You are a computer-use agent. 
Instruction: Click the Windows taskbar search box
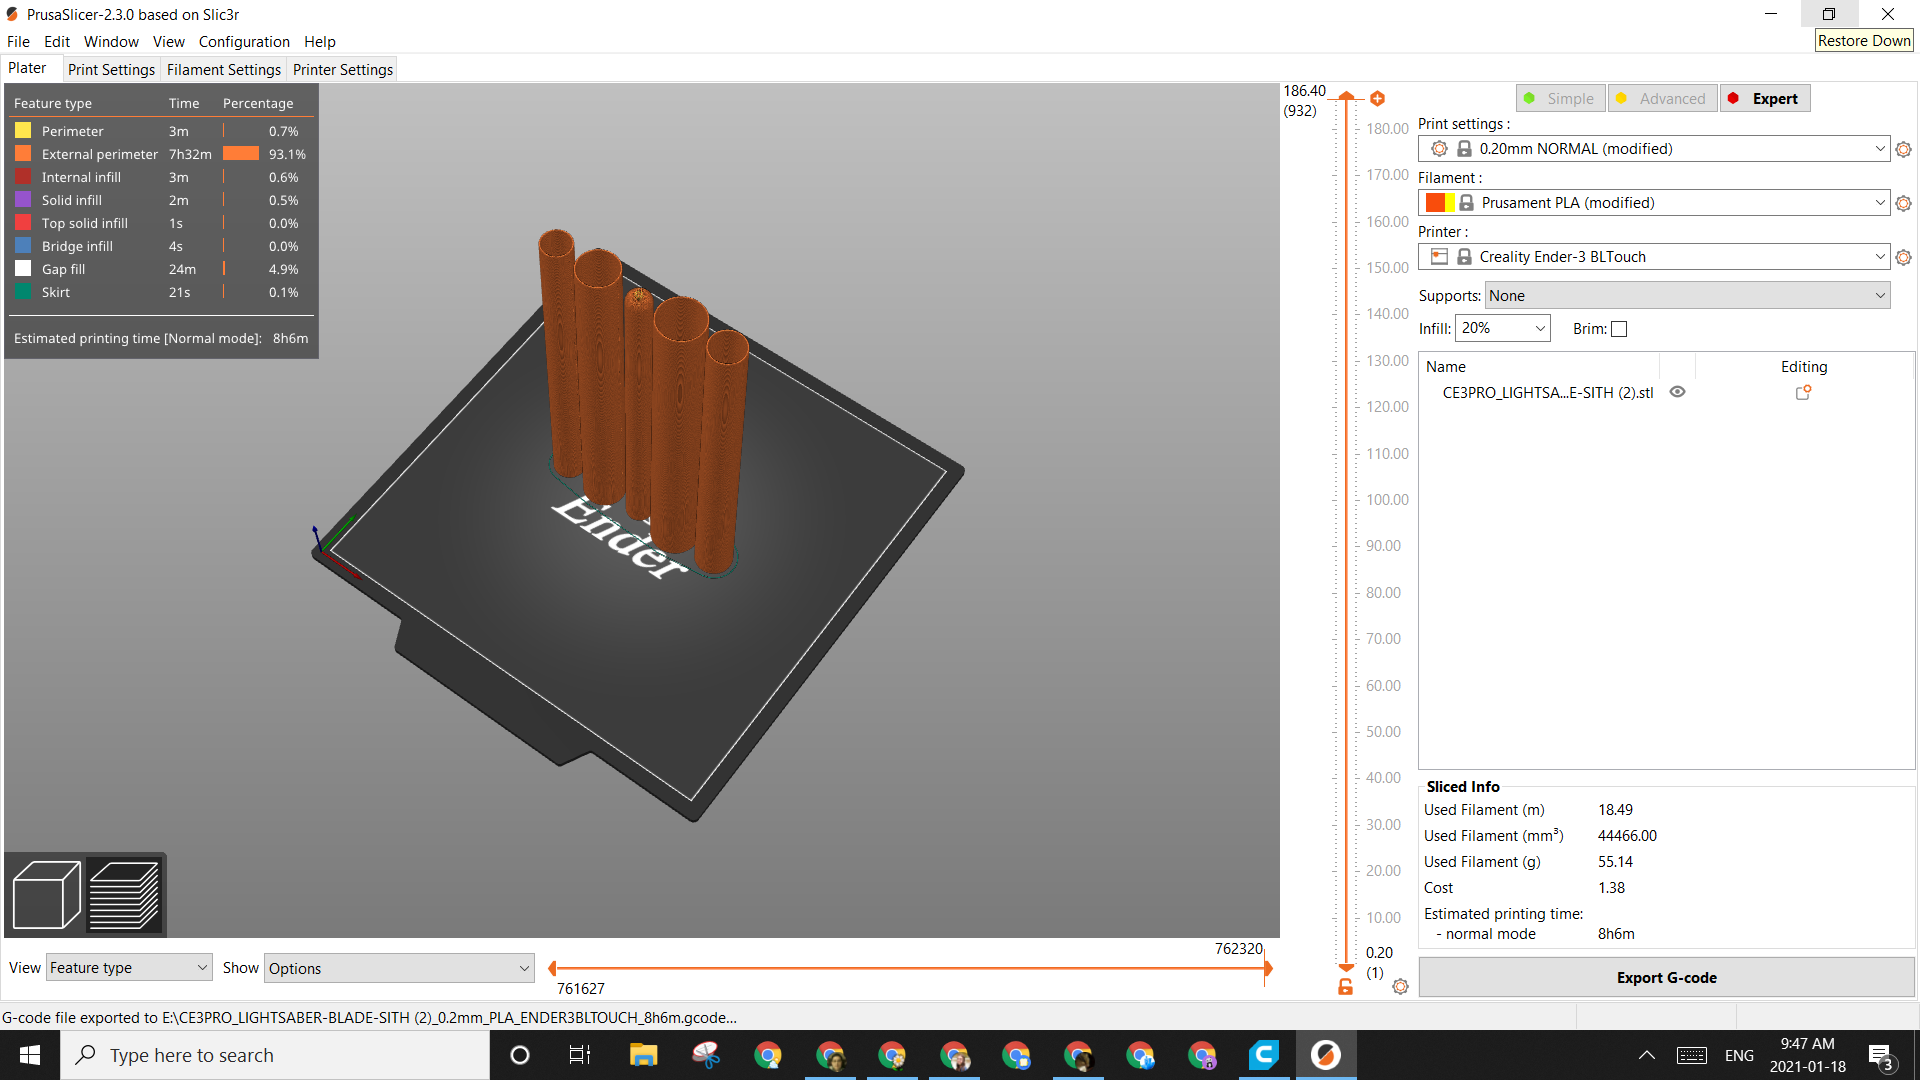click(275, 1055)
